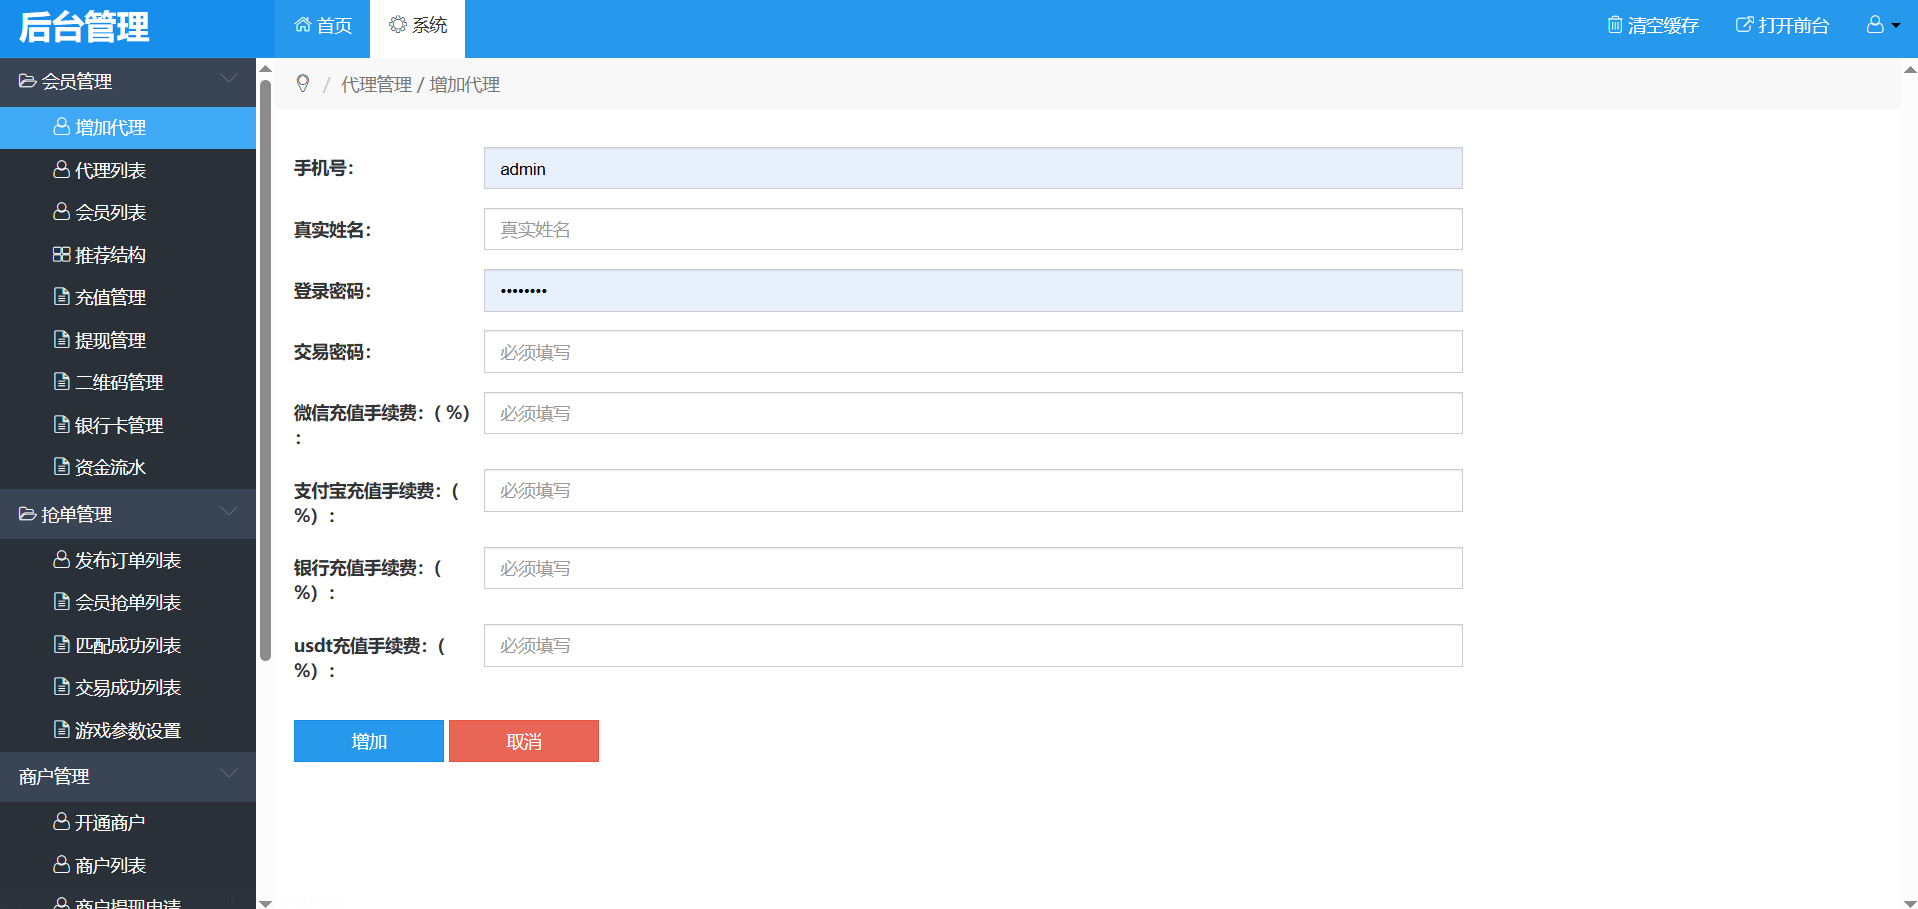This screenshot has height=909, width=1918.
Task: Click the 交易密码 input field
Action: coord(972,352)
